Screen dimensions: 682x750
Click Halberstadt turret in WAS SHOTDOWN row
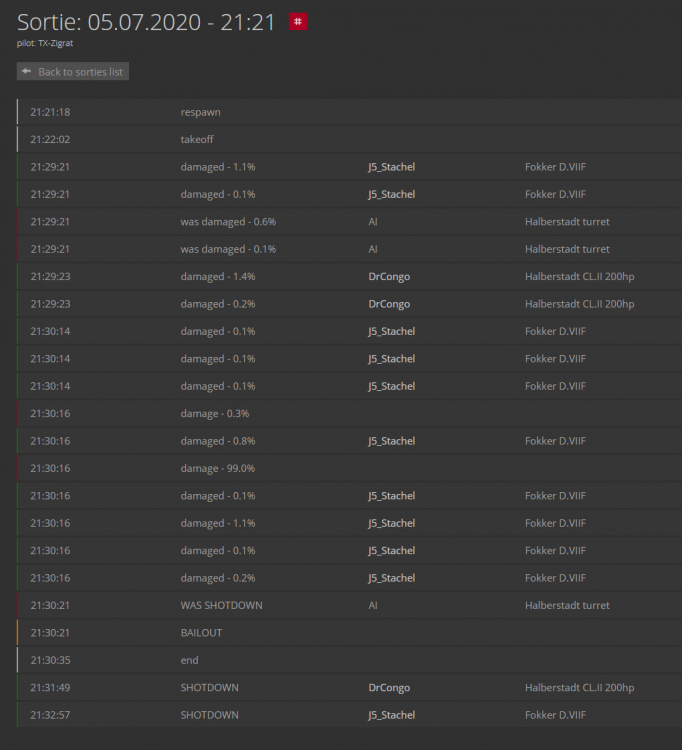point(567,605)
